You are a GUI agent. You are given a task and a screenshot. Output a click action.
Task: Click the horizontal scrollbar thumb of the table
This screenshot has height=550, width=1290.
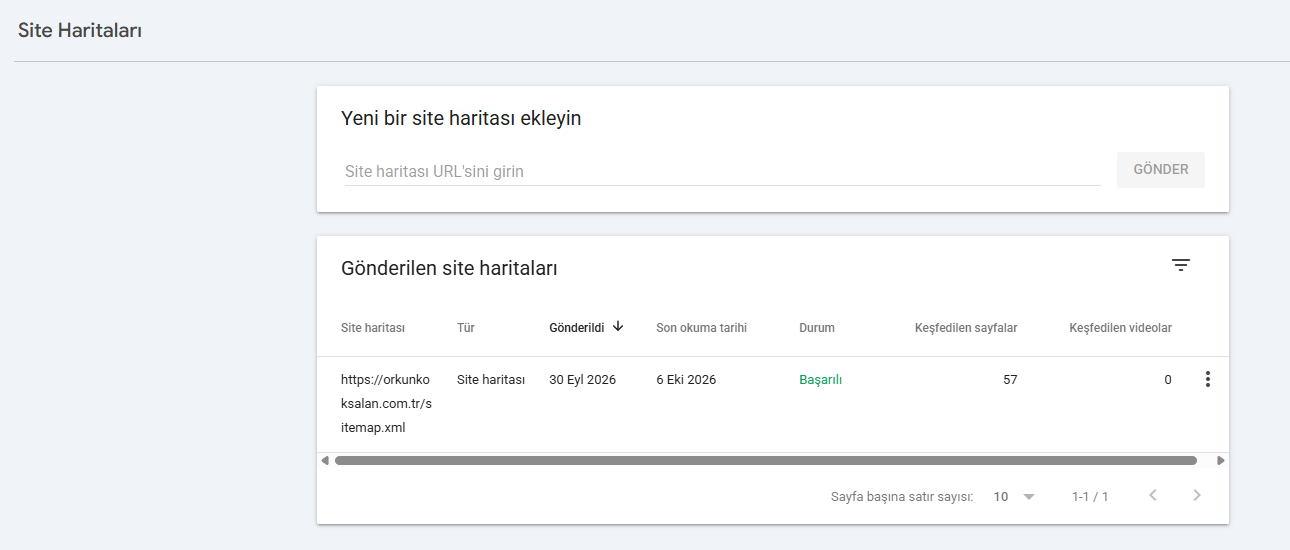click(766, 461)
